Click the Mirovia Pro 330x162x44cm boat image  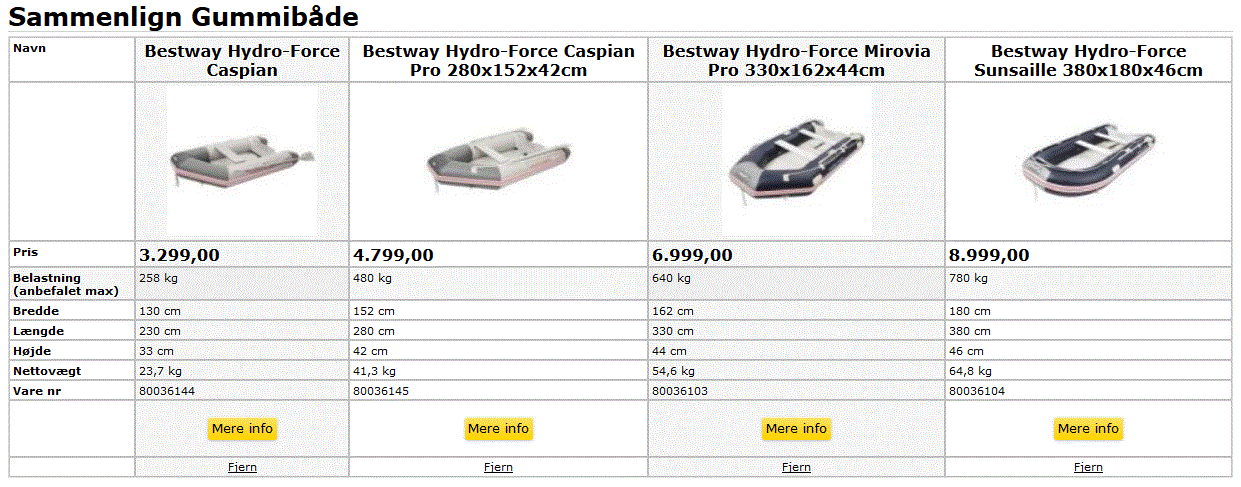(x=796, y=160)
